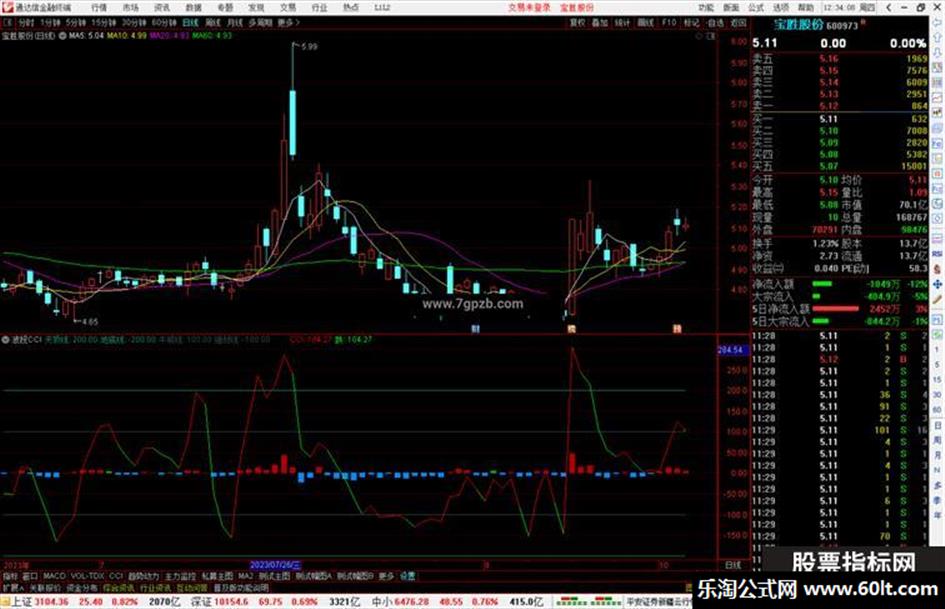Viewport: 945px width, 609px height.
Task: Click the 标记 mark button
Action: [691, 22]
